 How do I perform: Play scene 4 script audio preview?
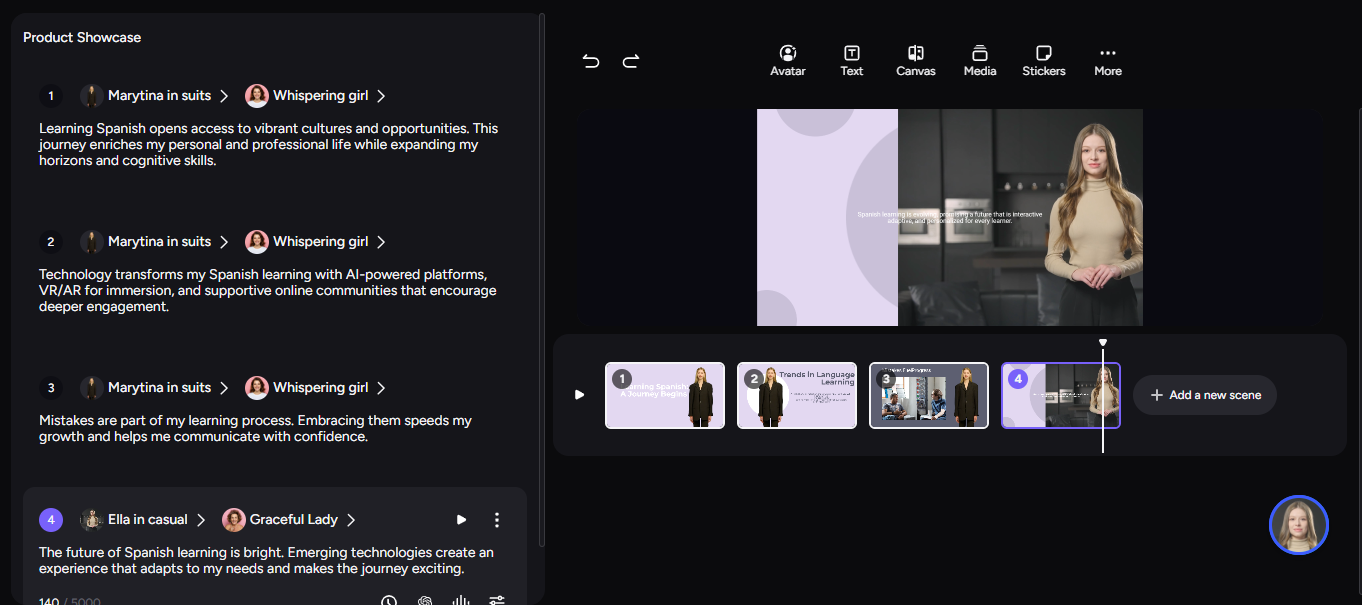[461, 520]
